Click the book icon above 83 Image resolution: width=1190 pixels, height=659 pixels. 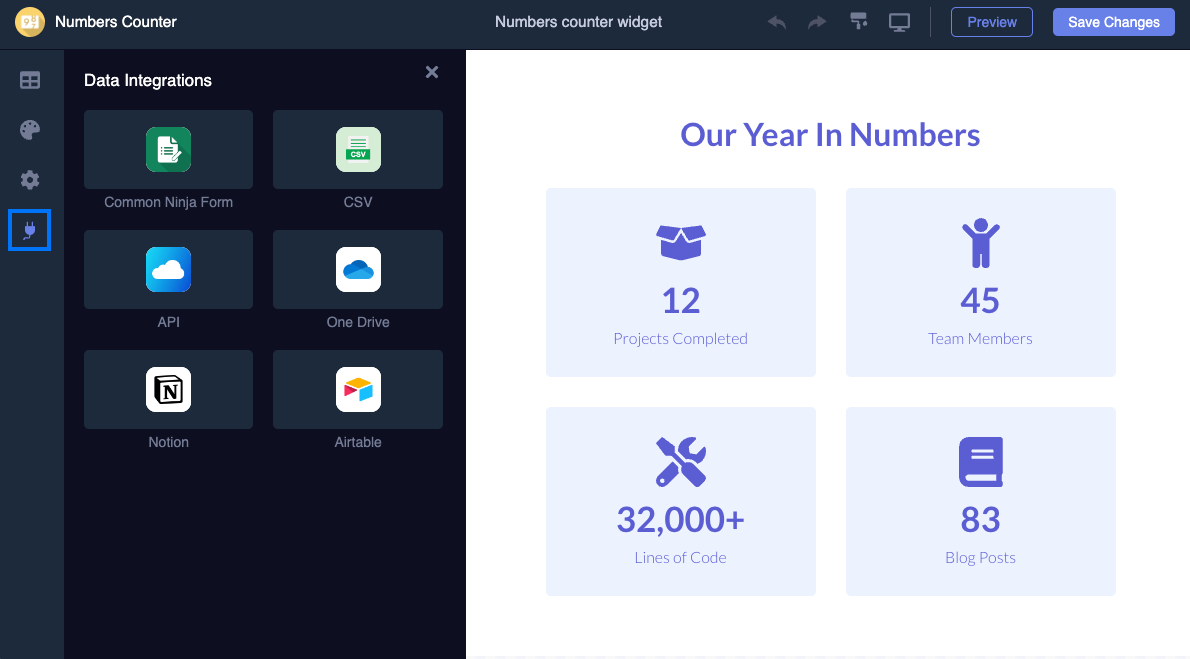tap(981, 462)
